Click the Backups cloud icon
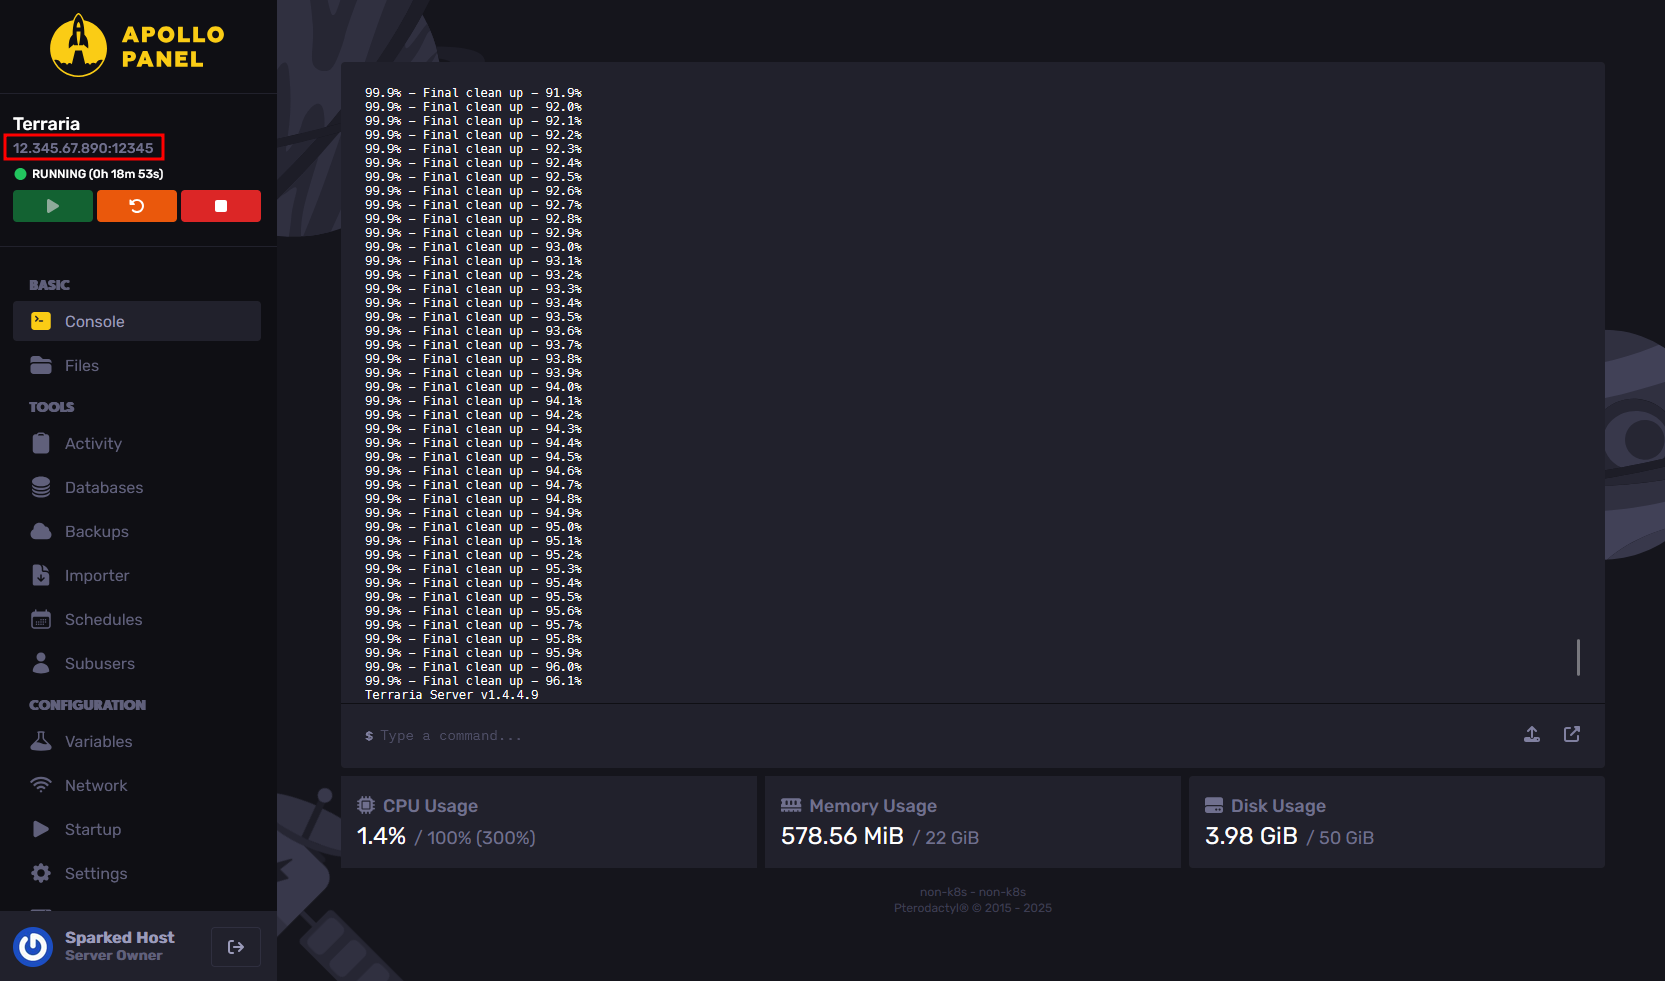Image resolution: width=1665 pixels, height=981 pixels. pos(41,531)
